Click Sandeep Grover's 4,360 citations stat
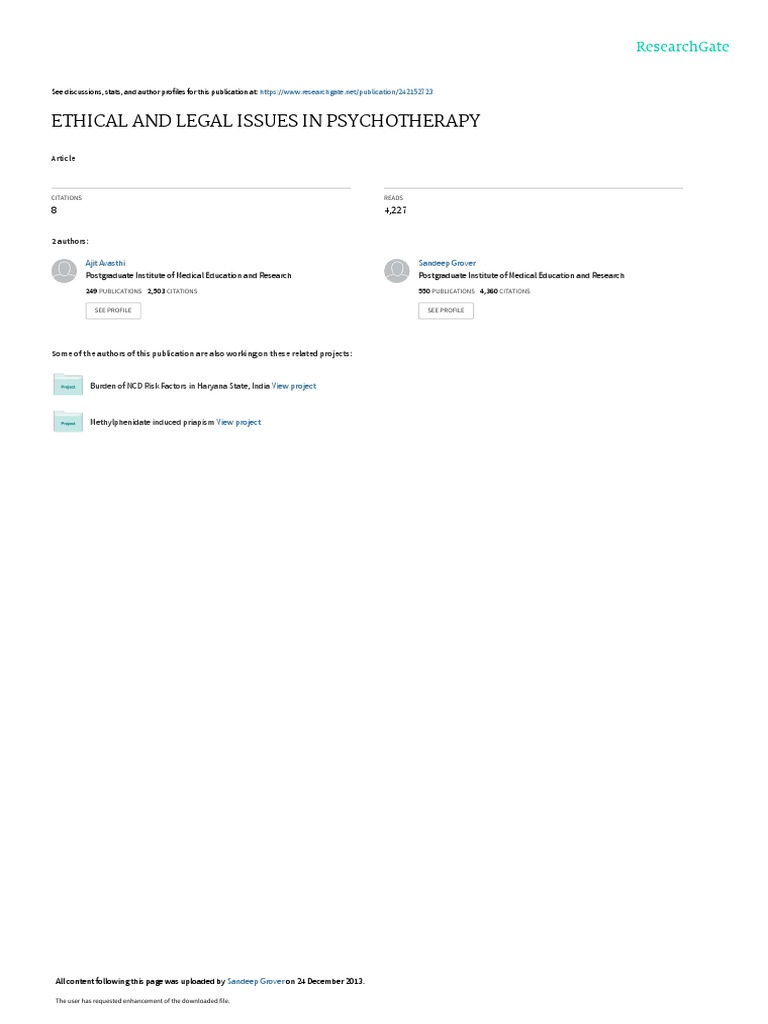This screenshot has width=768, height=1024. click(505, 291)
